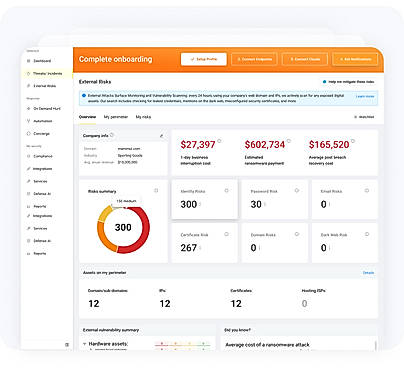Collapse the sidebar using the bottom icon
Viewport: 404px width, 368px height.
pos(67,344)
